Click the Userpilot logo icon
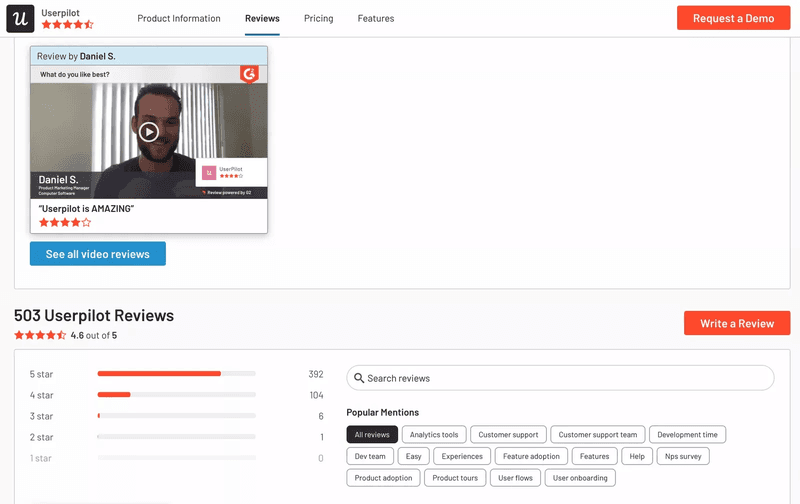The width and height of the screenshot is (800, 504). point(21,18)
